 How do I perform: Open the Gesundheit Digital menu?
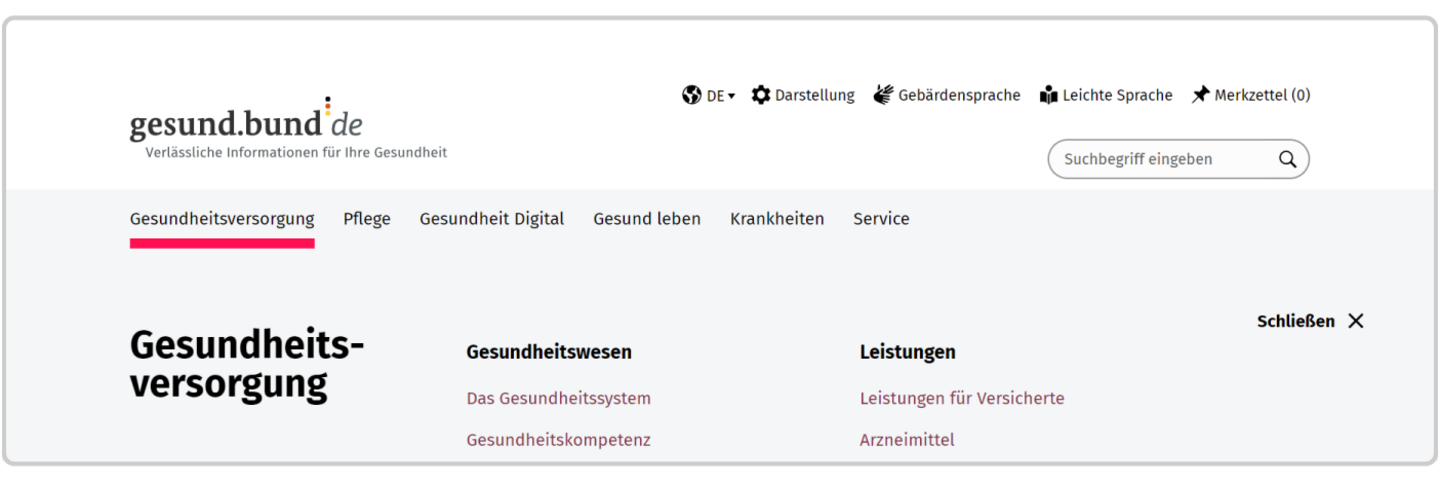tap(492, 219)
